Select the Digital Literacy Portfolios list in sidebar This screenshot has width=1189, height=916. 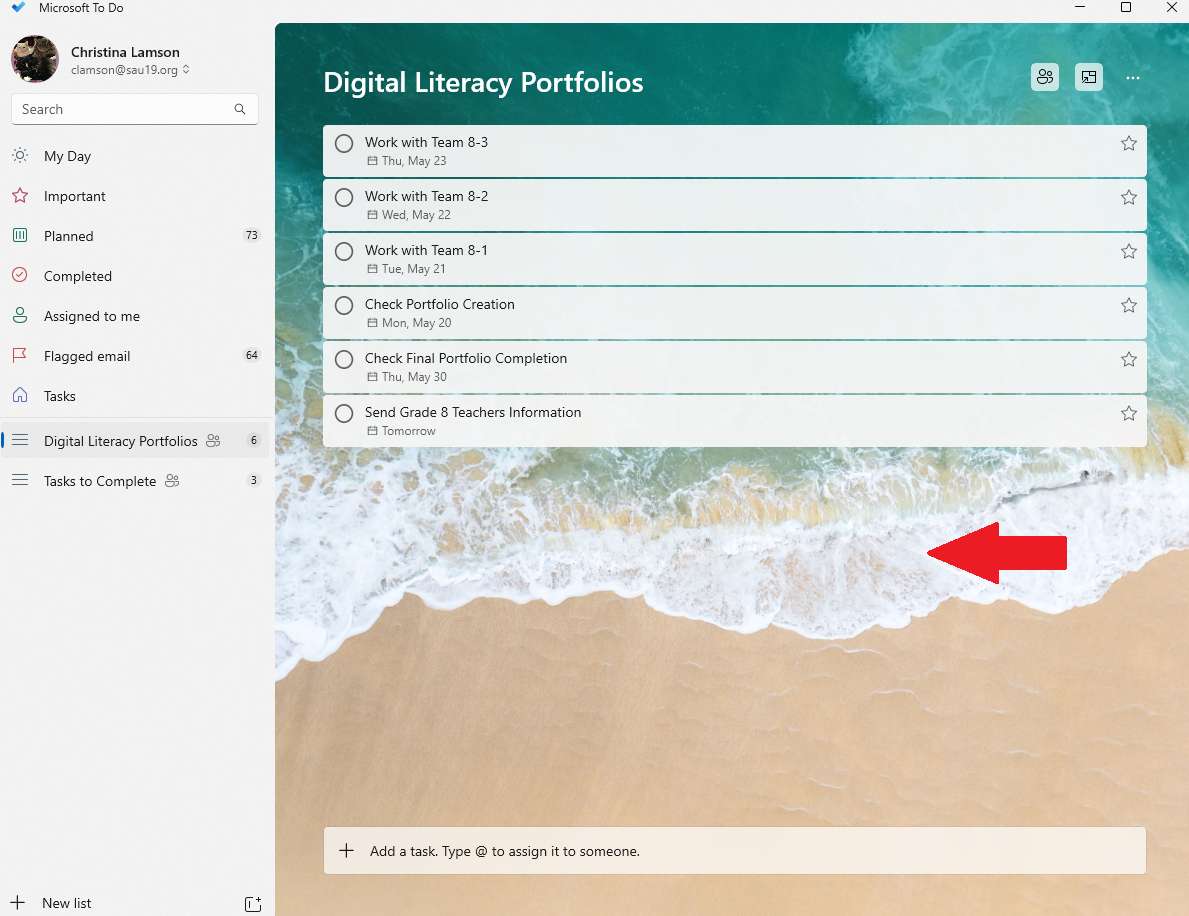point(135,441)
